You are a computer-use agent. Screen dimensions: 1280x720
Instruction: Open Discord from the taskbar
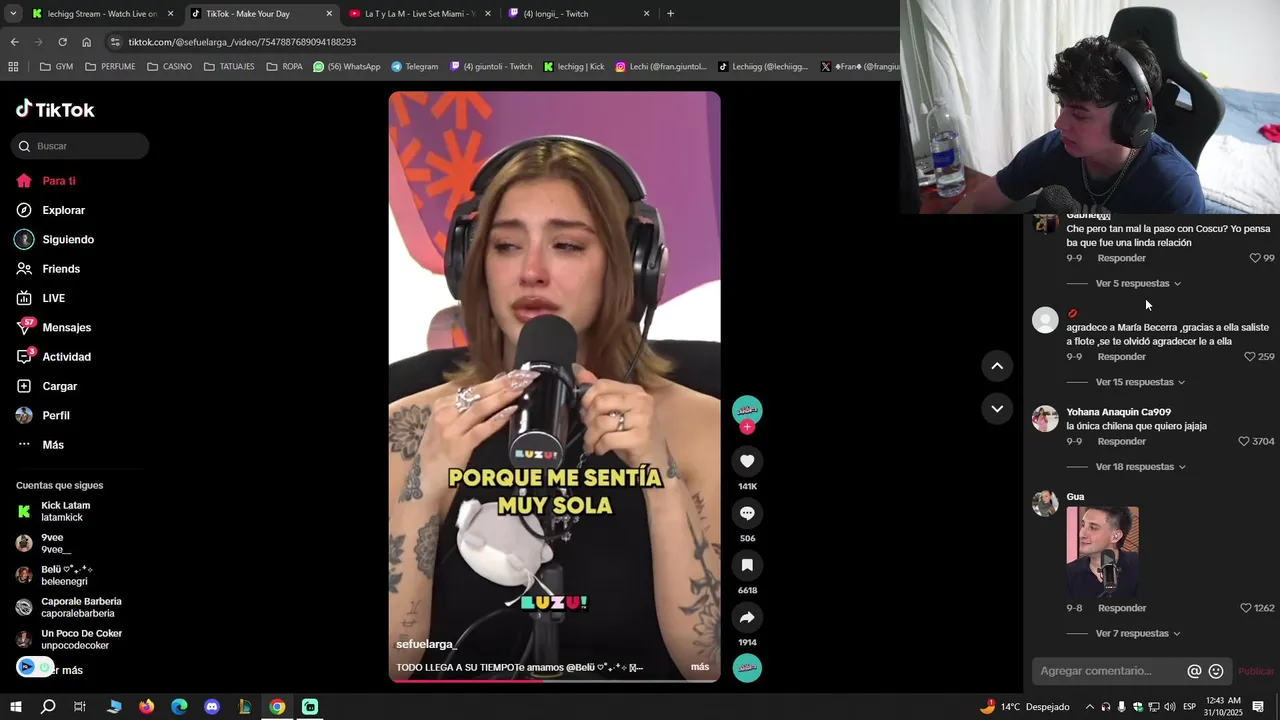coord(212,707)
